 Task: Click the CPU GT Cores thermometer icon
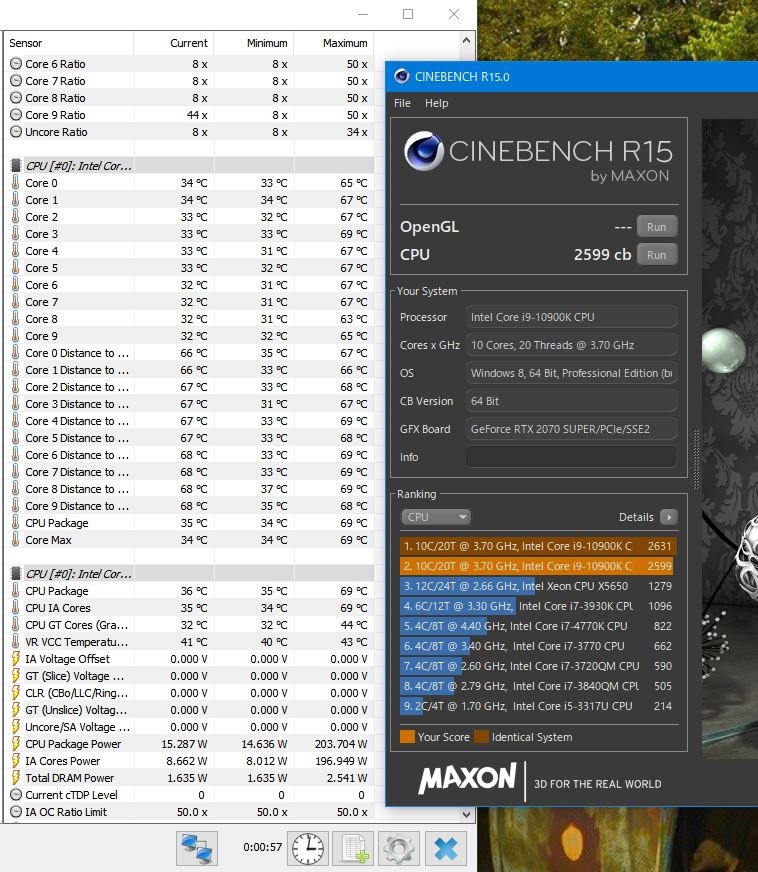(x=16, y=625)
